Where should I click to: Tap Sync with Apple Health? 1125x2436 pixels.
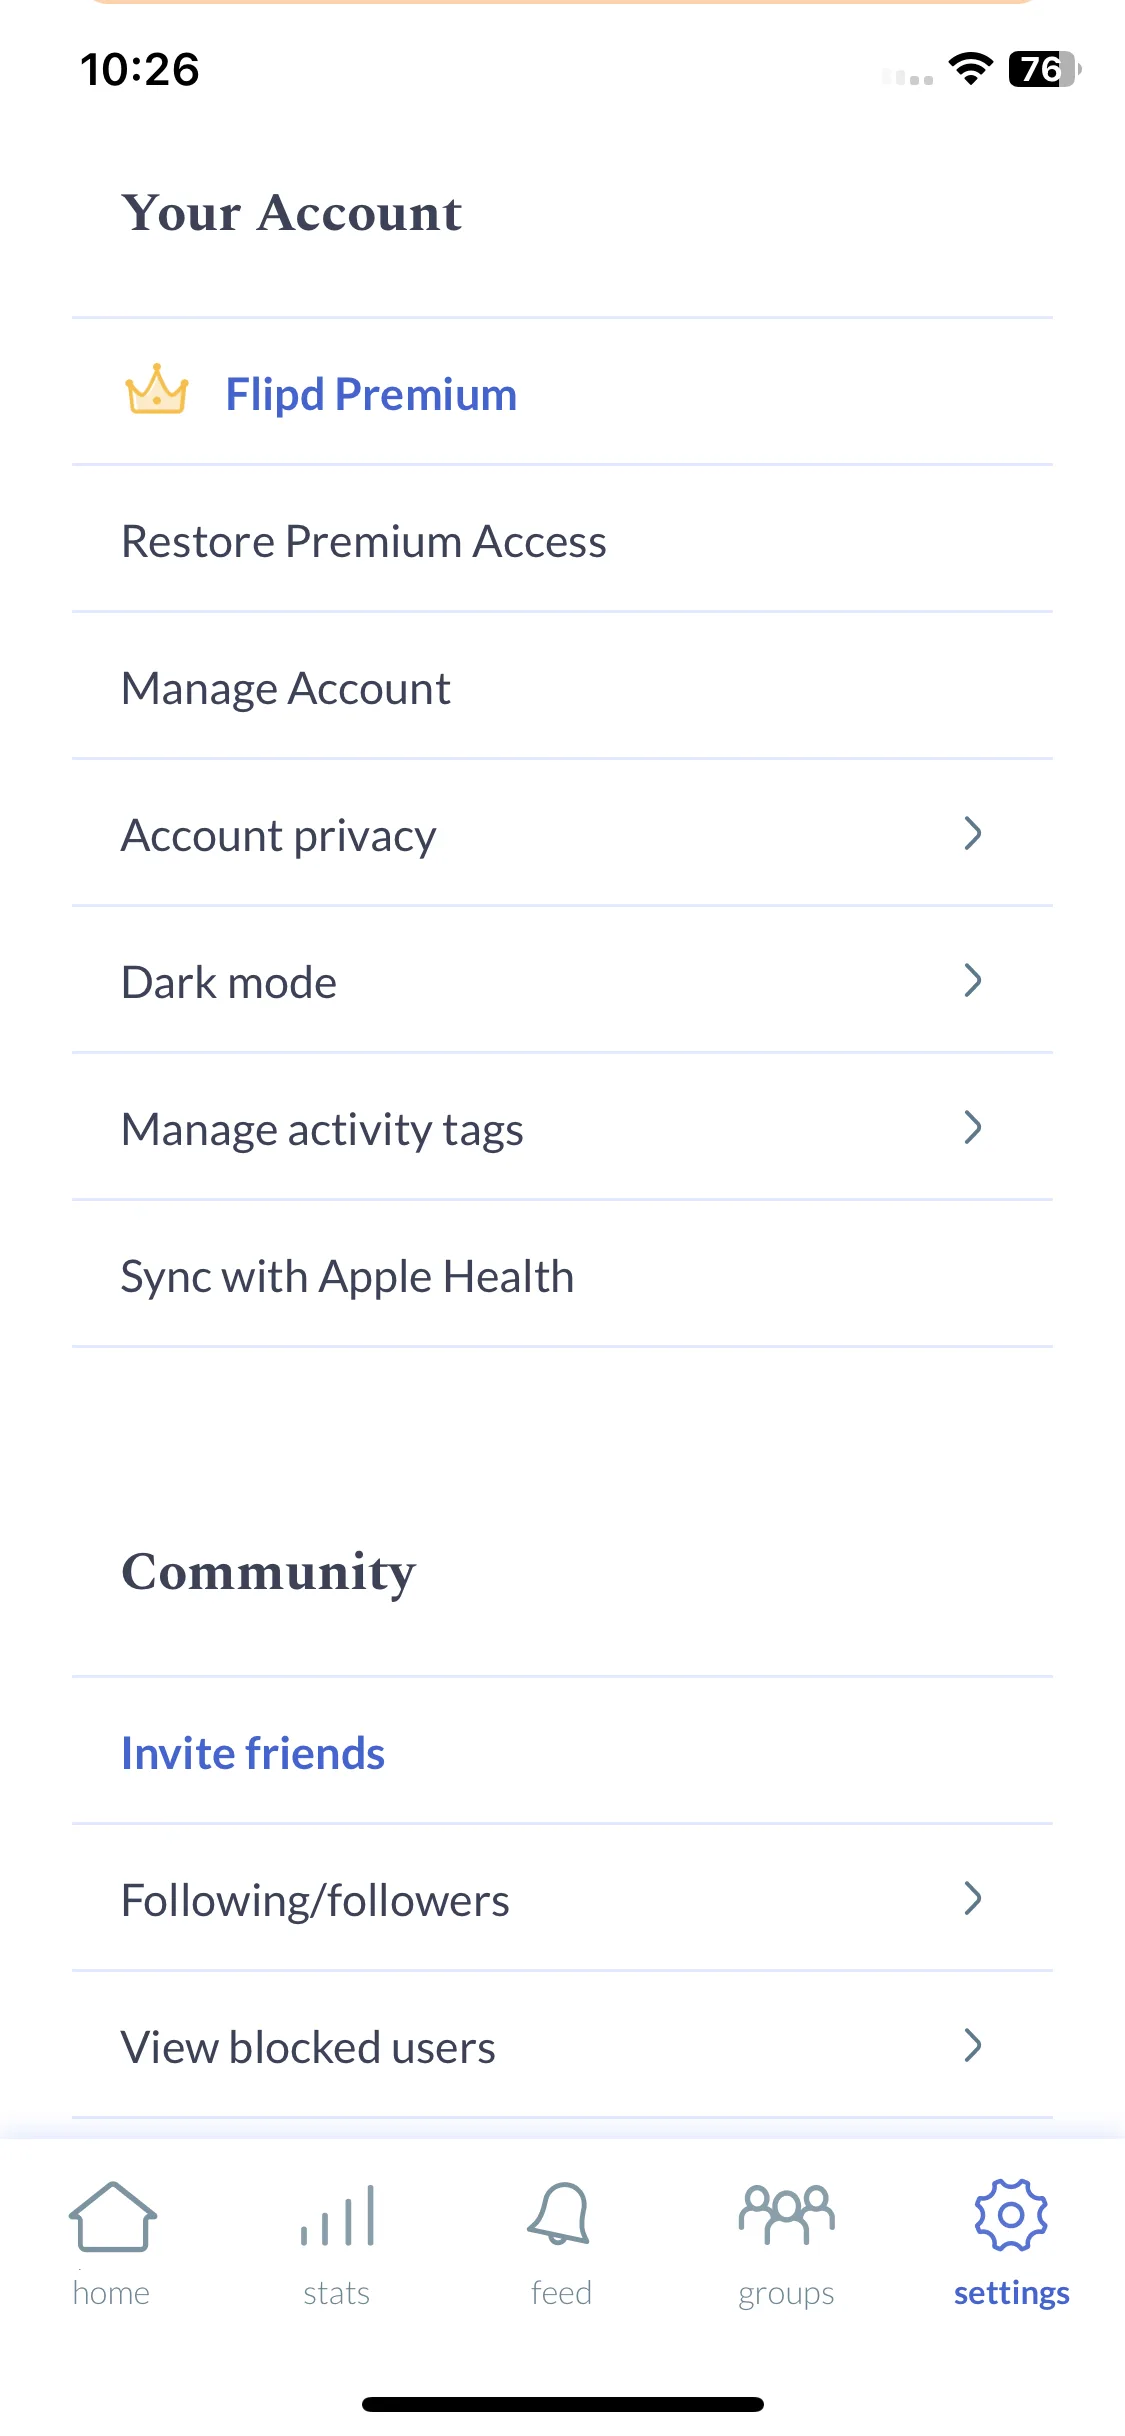[x=562, y=1274]
